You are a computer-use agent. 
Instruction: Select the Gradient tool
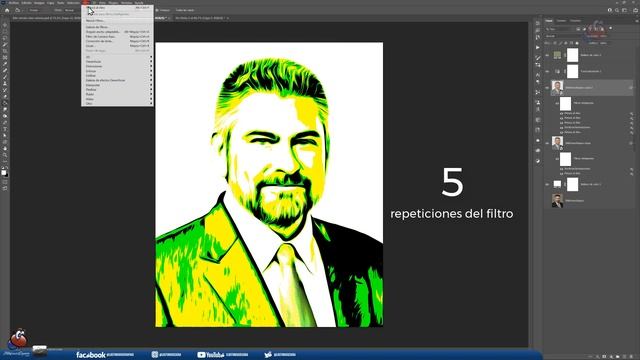pyautogui.click(x=5, y=103)
